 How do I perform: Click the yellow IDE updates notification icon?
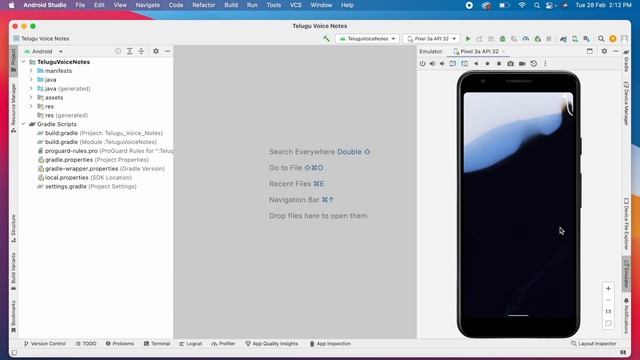(613, 39)
